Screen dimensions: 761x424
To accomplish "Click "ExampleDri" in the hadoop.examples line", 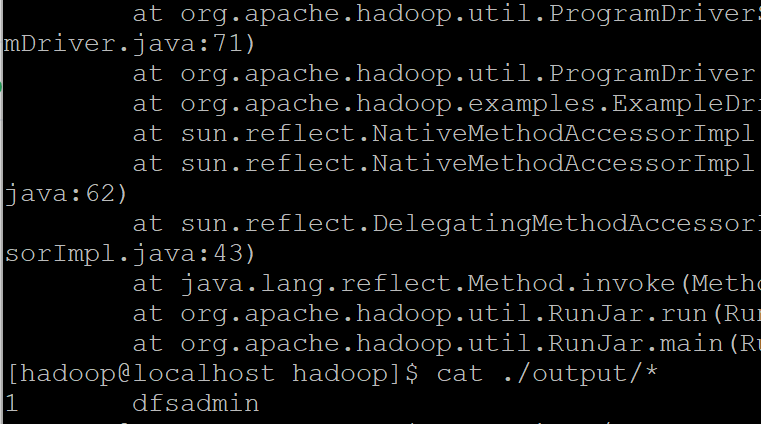I will click(x=686, y=104).
